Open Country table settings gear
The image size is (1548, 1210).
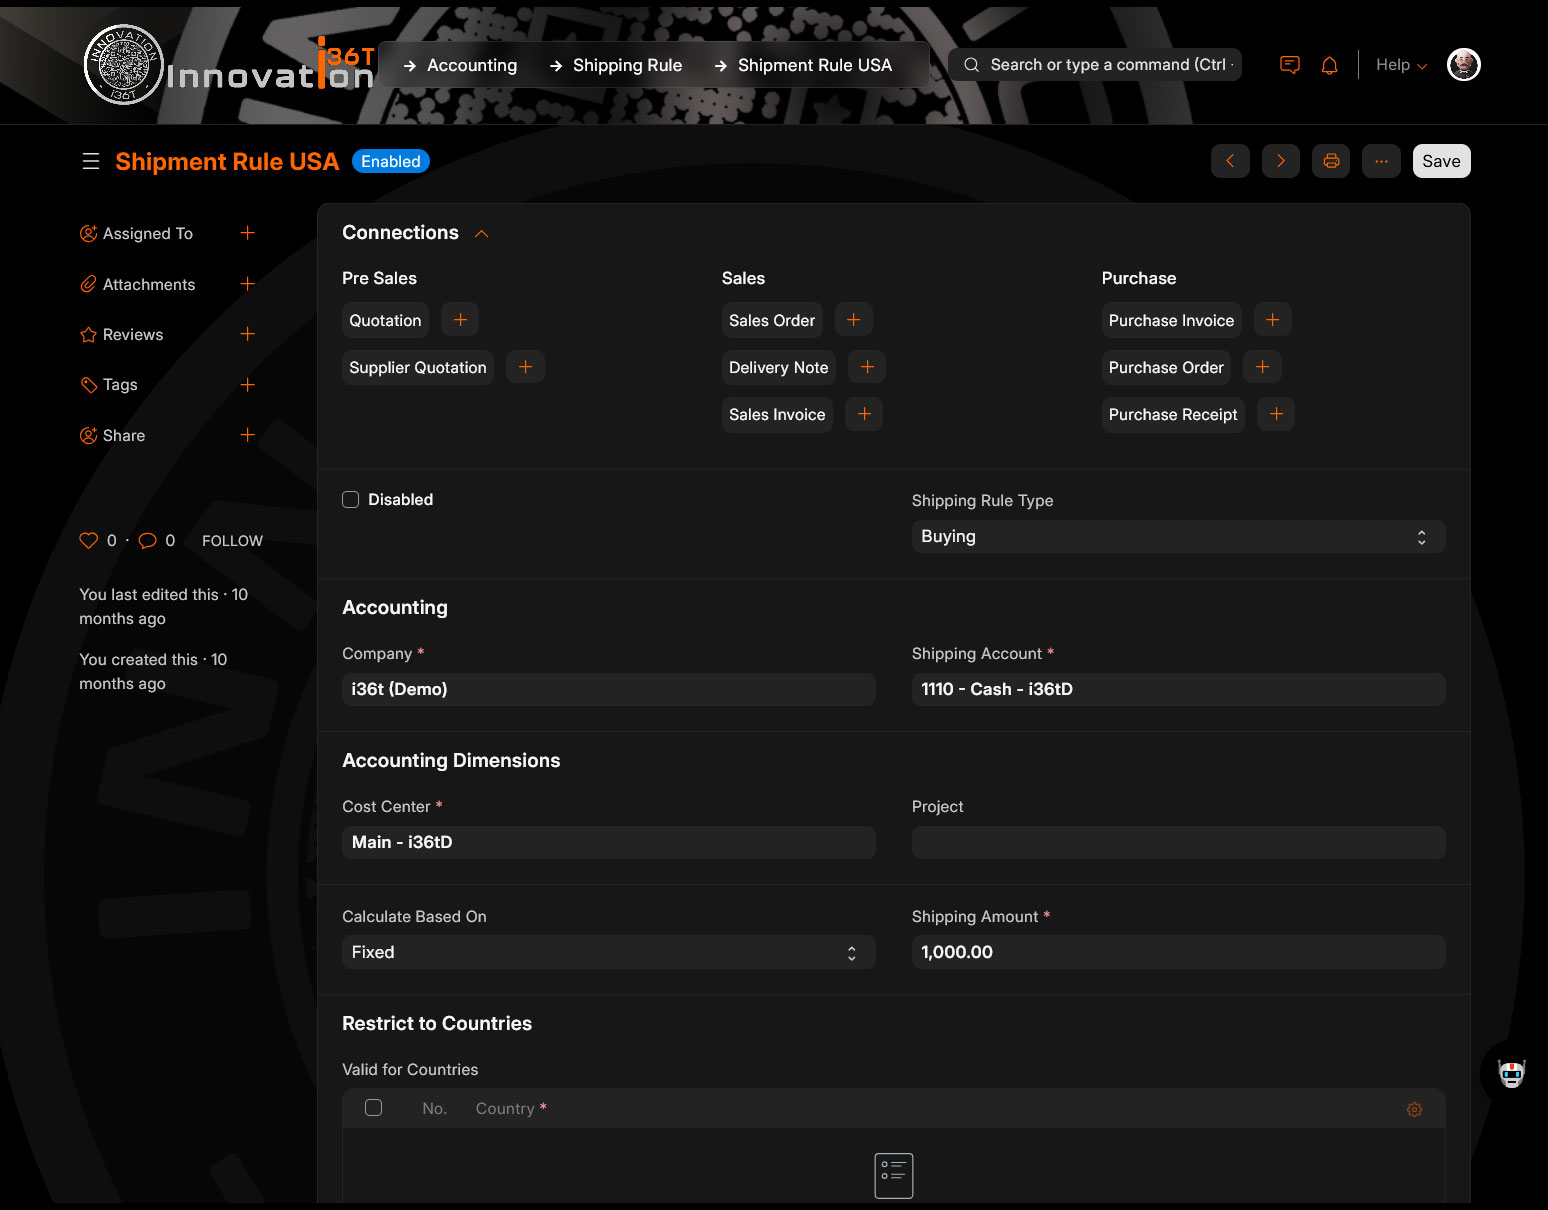pos(1414,1109)
